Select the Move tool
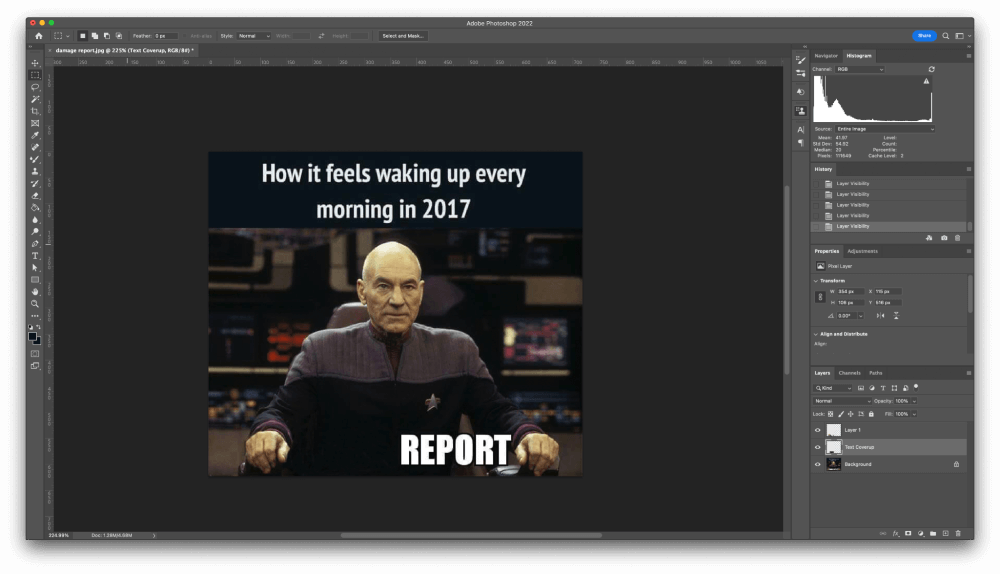The height and width of the screenshot is (574, 1000). [35, 63]
